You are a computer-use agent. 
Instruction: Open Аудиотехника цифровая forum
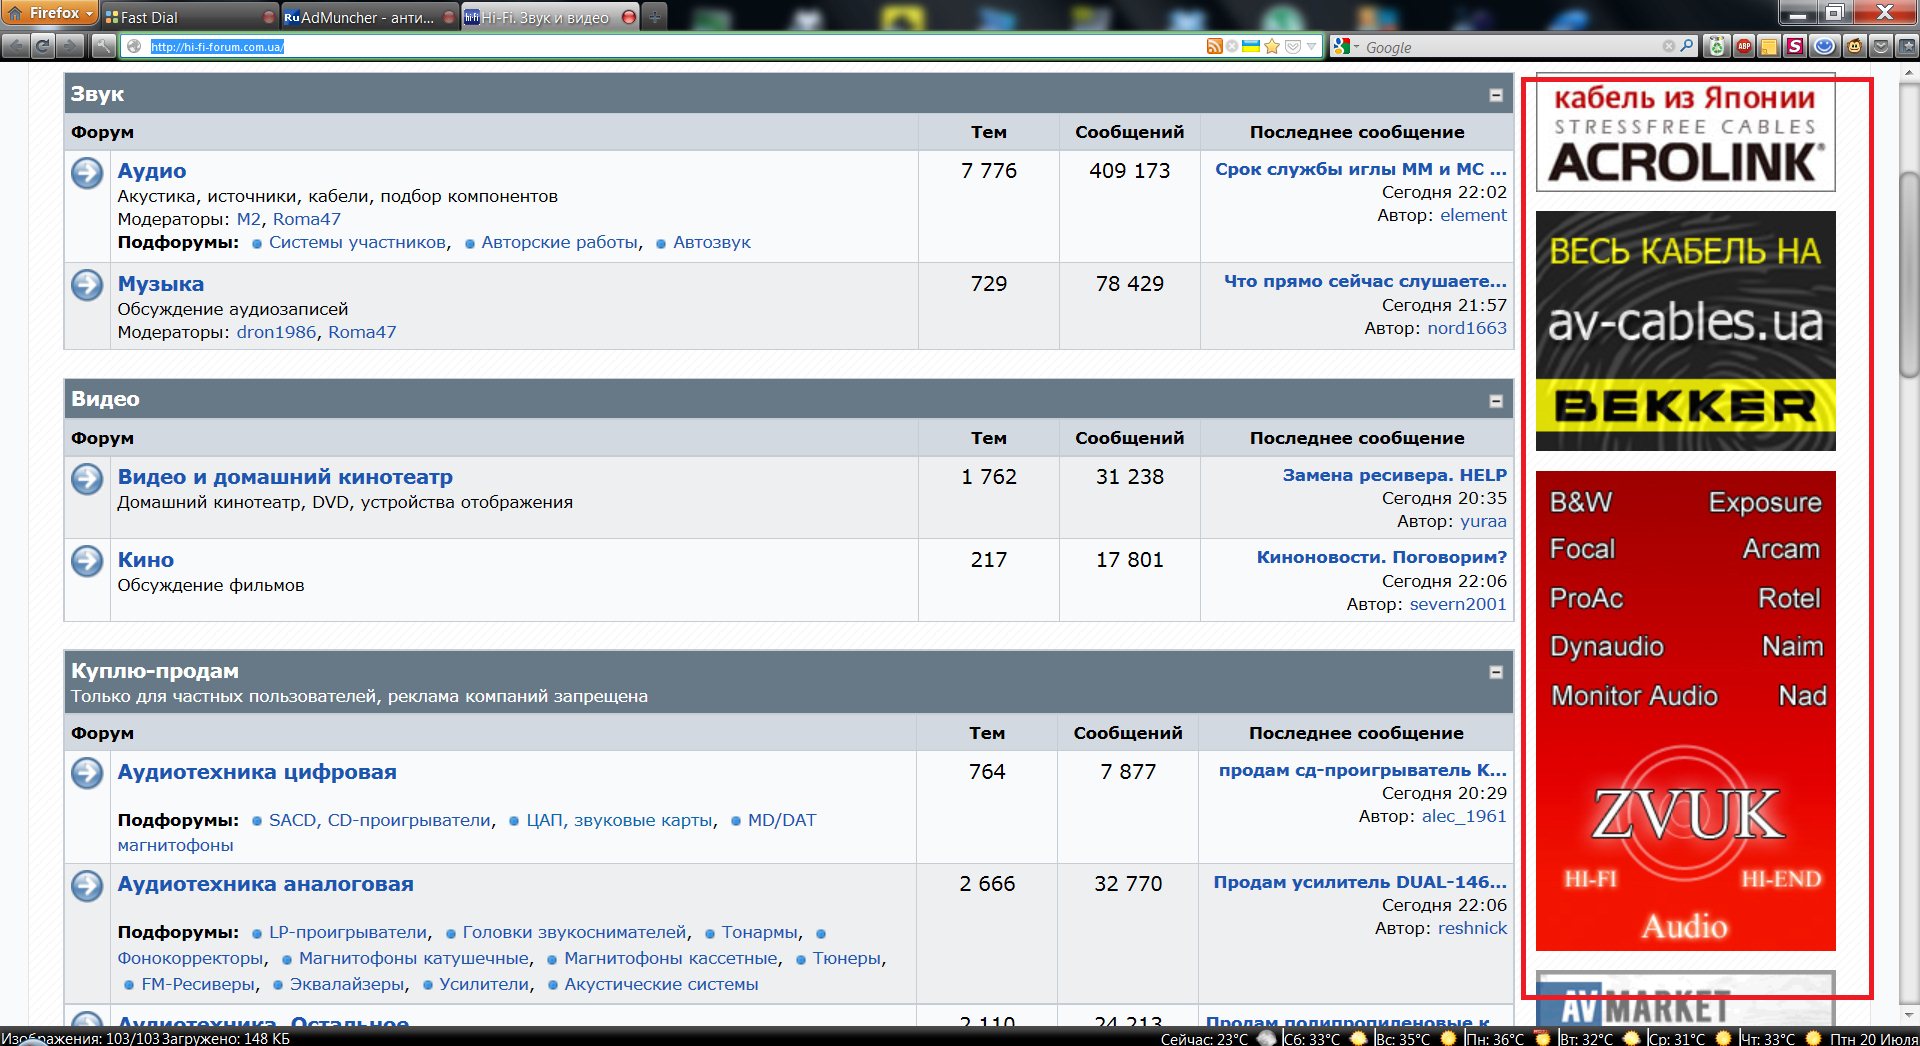tap(257, 772)
